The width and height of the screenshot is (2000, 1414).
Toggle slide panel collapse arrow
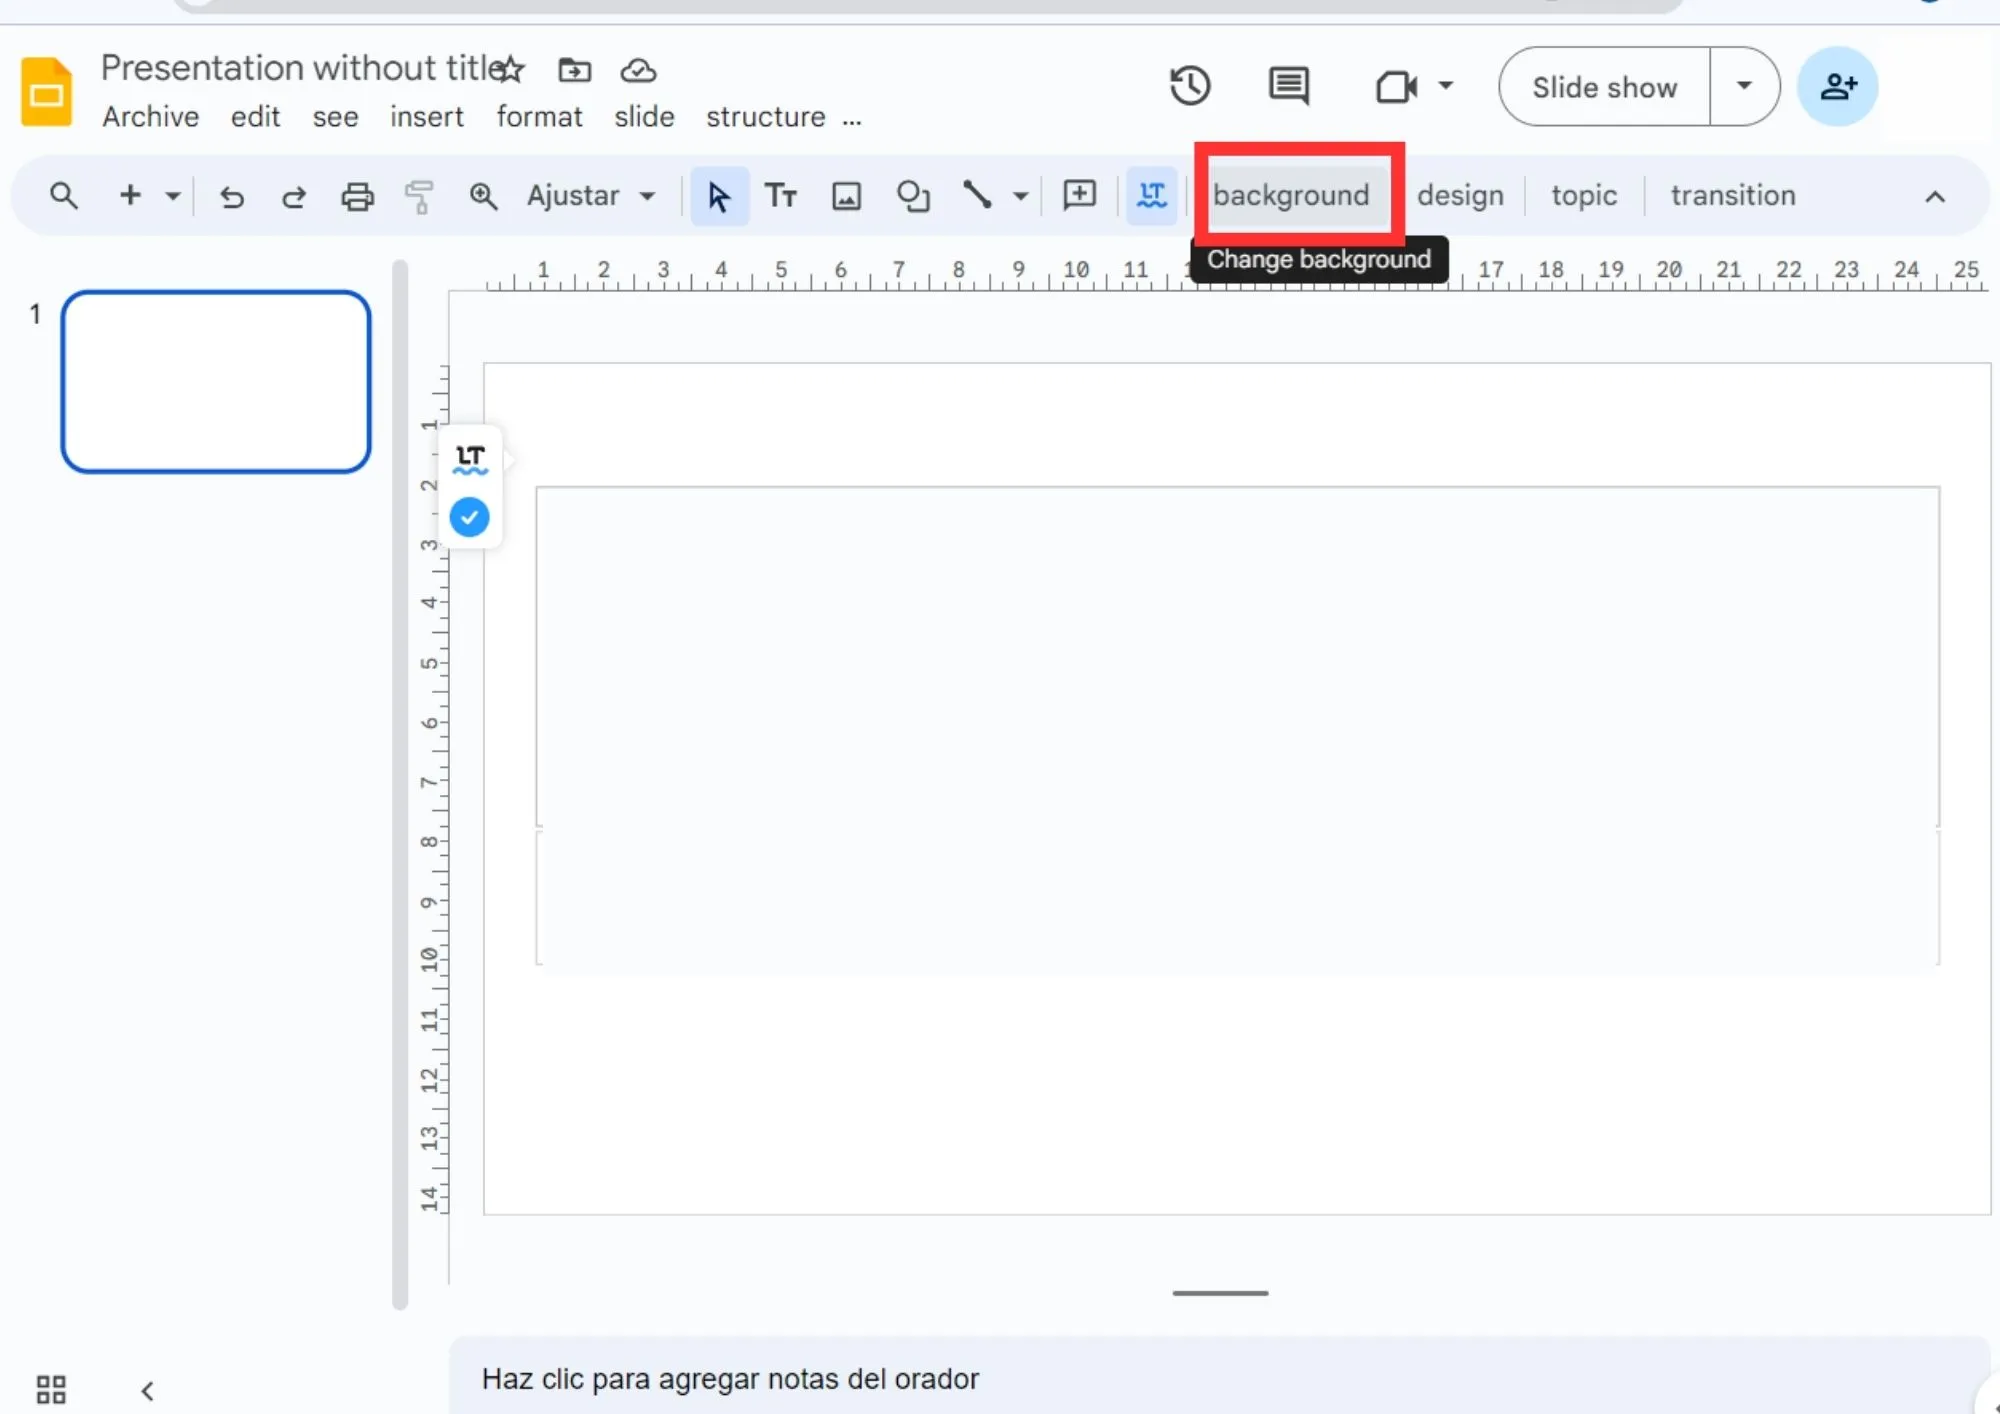click(x=148, y=1388)
